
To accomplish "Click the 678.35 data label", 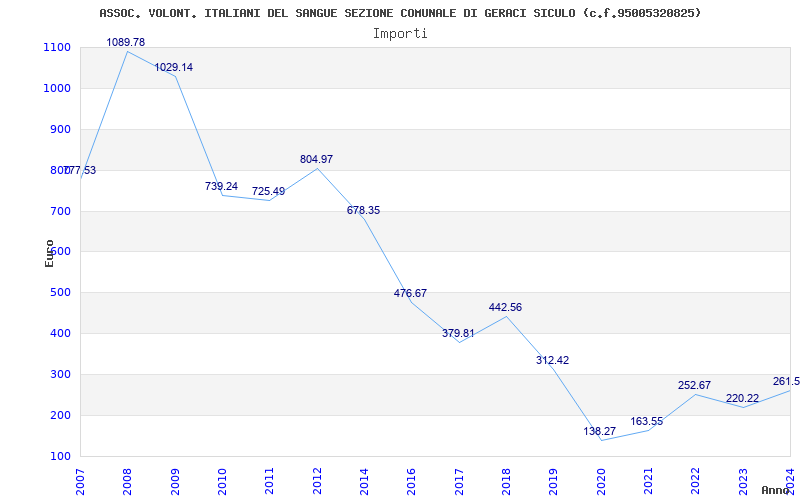I will pyautogui.click(x=363, y=210).
